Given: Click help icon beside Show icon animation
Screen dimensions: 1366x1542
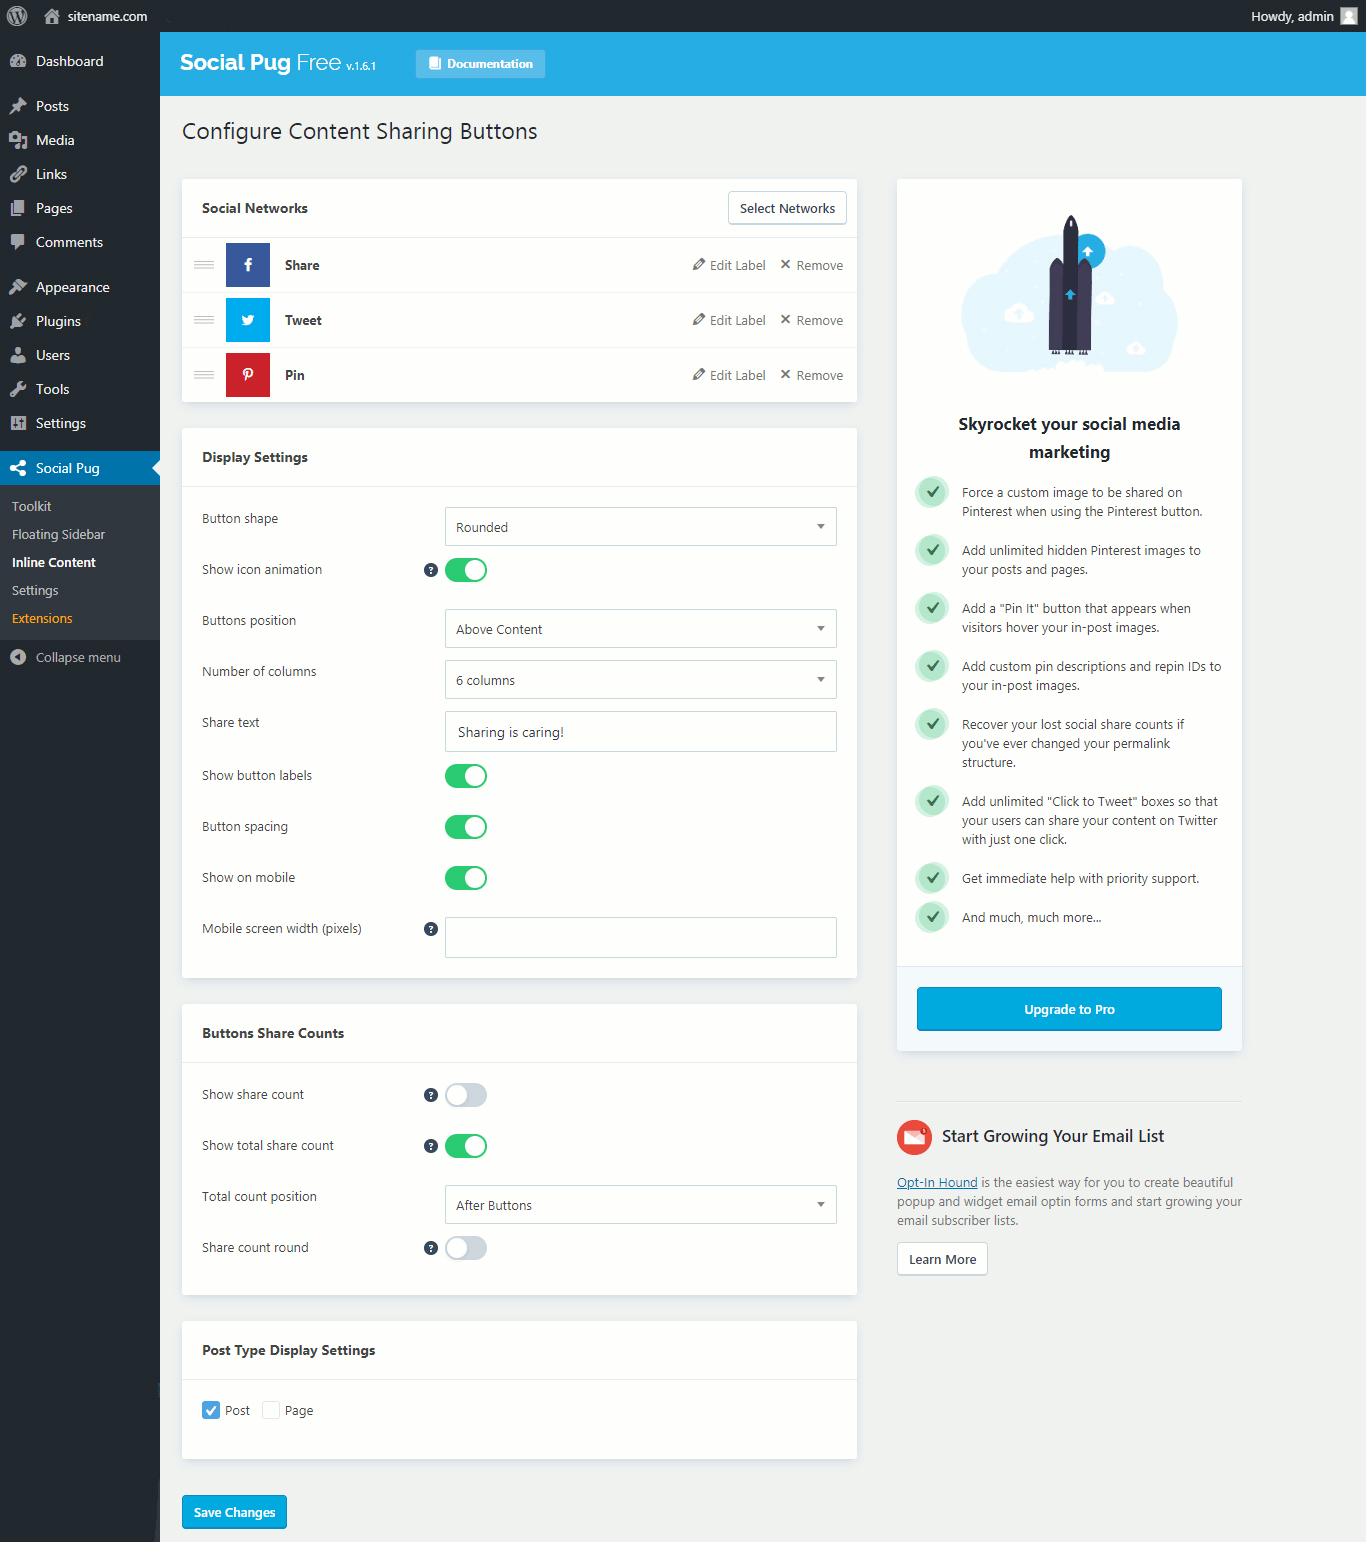Looking at the screenshot, I should point(431,570).
